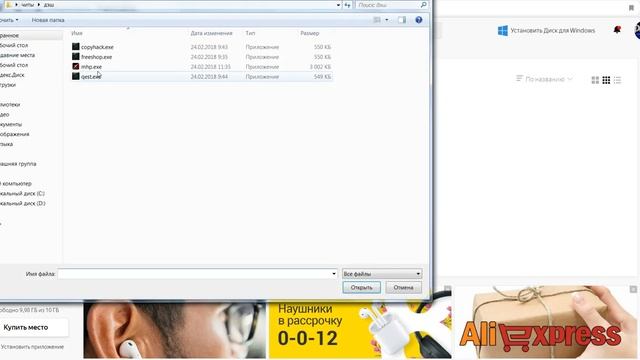Click the change view icon in dialog toolbar
The image size is (640, 360).
tap(377, 20)
